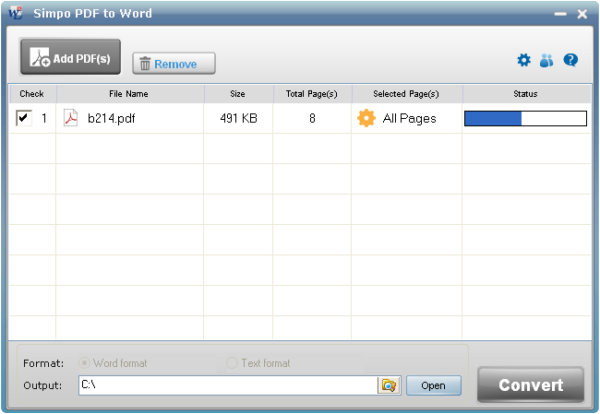This screenshot has width=600, height=414.
Task: Open help via the question mark icon
Action: tap(570, 60)
